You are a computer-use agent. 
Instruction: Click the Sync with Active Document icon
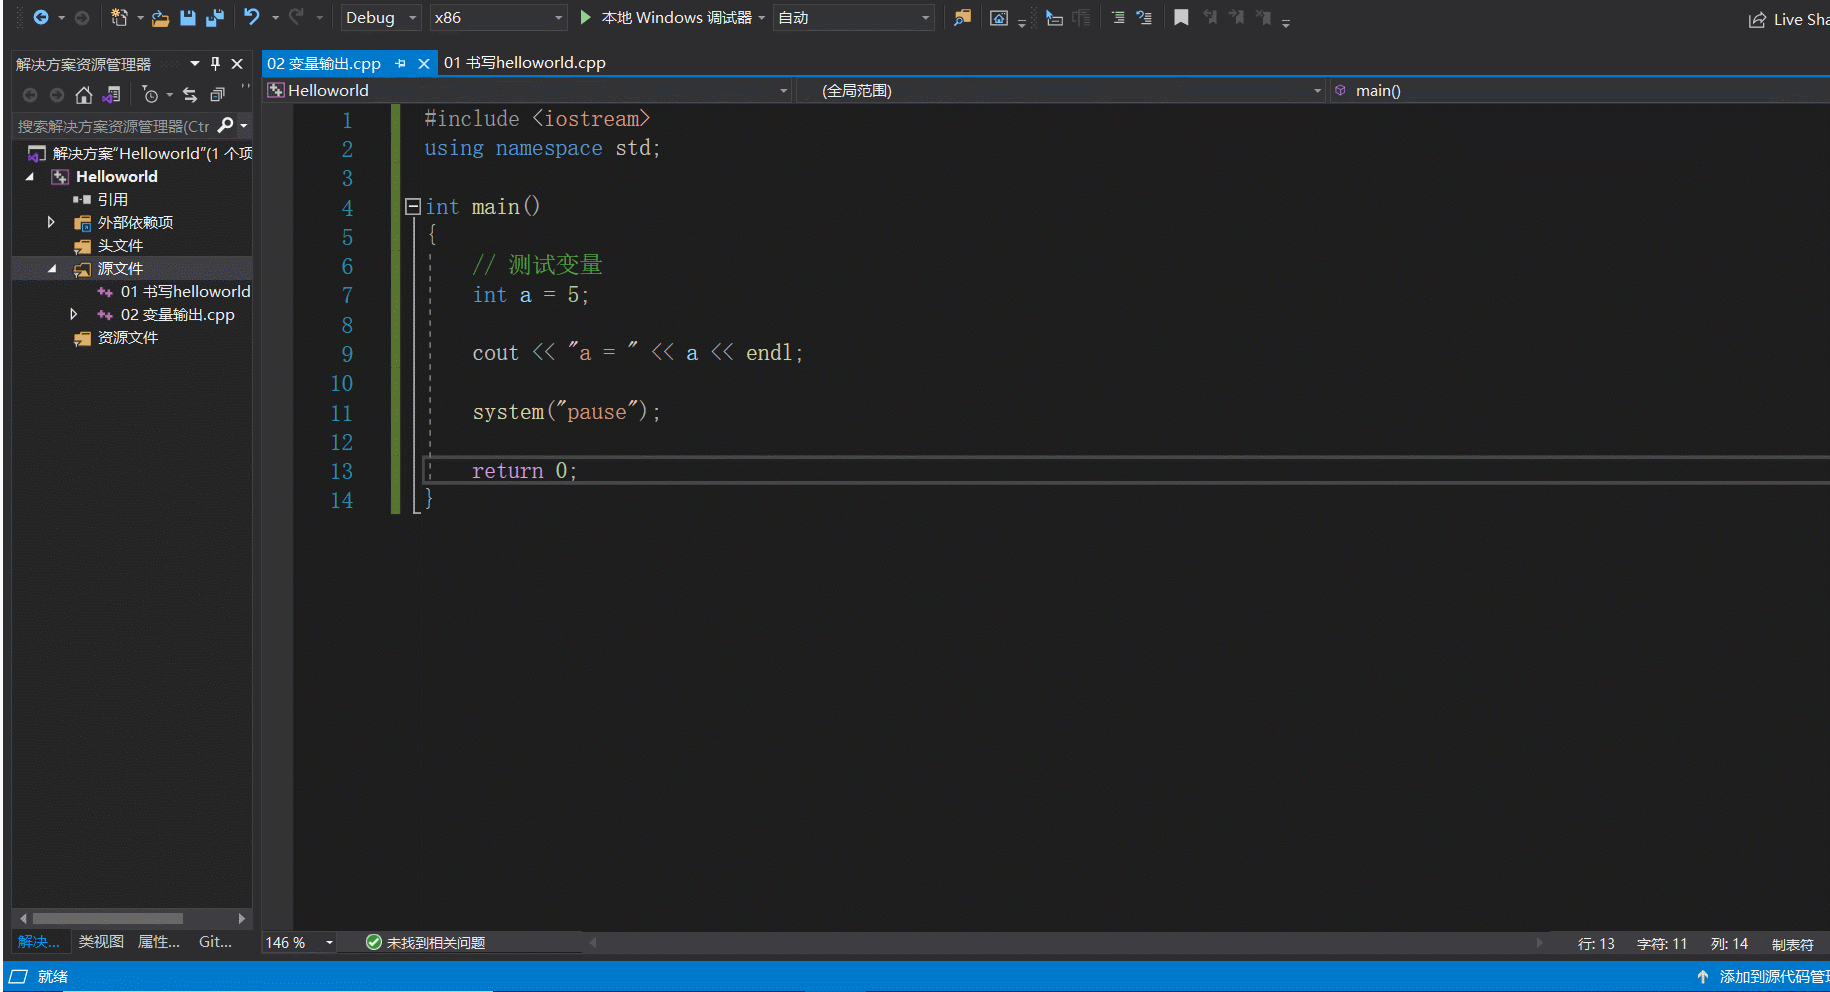[x=190, y=95]
